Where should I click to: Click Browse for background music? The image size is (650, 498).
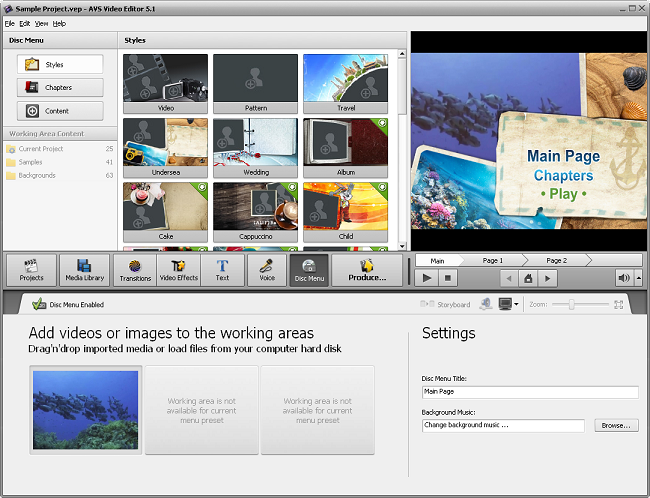pyautogui.click(x=616, y=425)
